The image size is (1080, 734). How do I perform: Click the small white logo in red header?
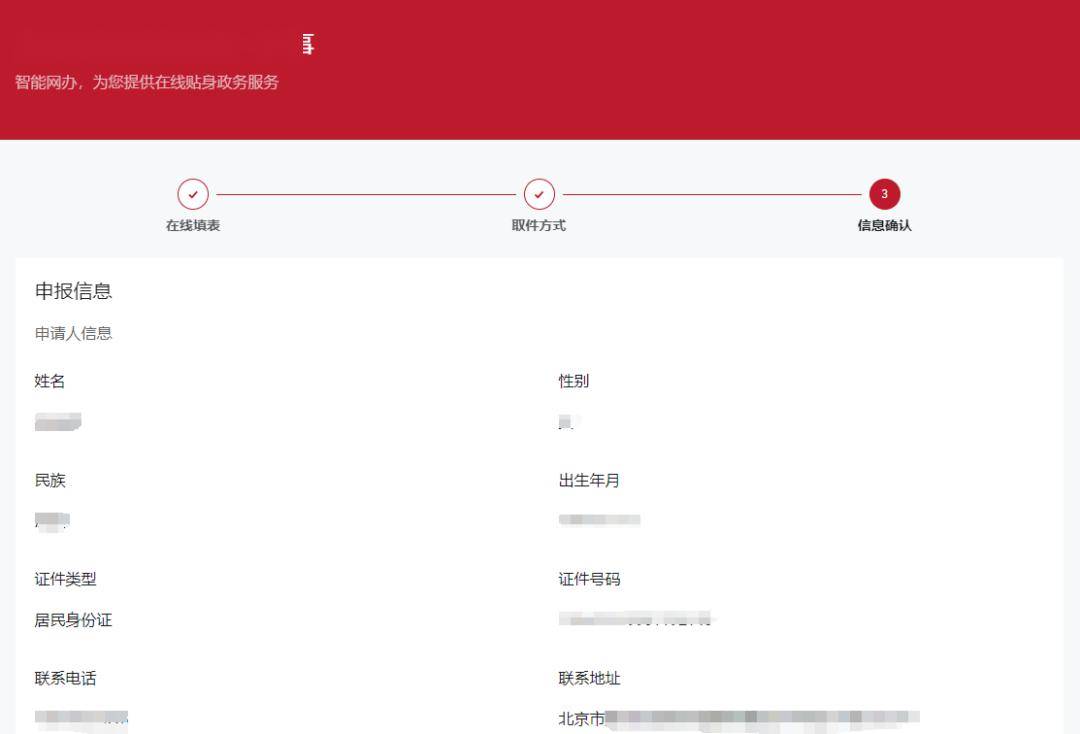[x=308, y=44]
